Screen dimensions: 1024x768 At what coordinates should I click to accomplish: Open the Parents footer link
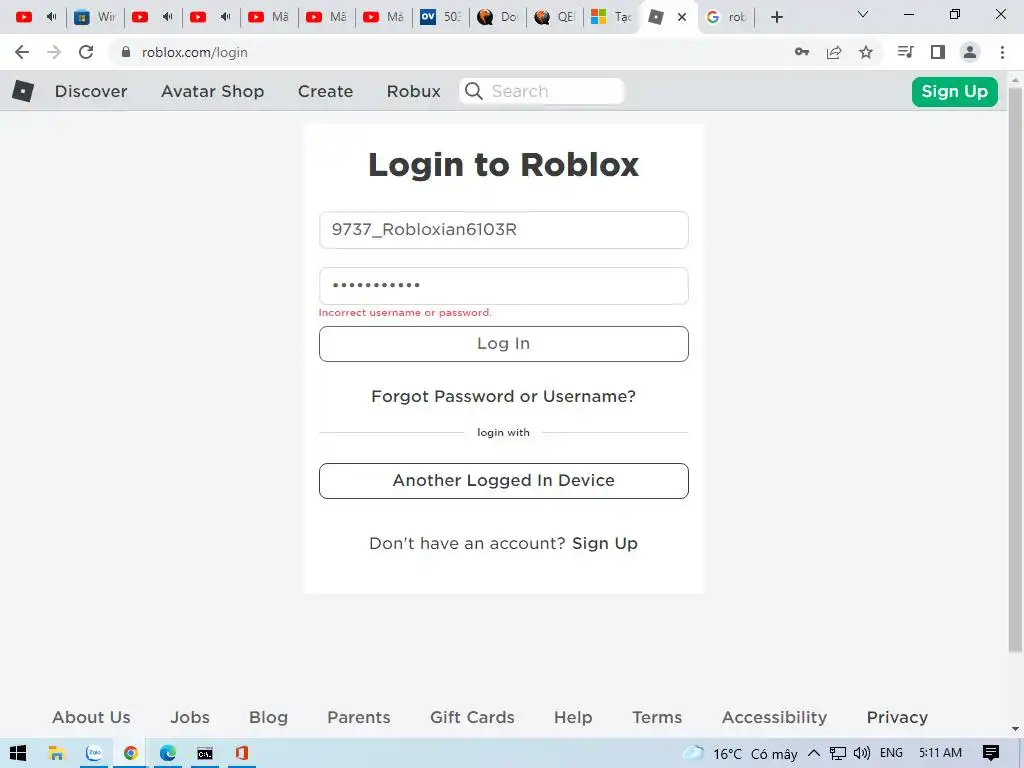click(359, 717)
